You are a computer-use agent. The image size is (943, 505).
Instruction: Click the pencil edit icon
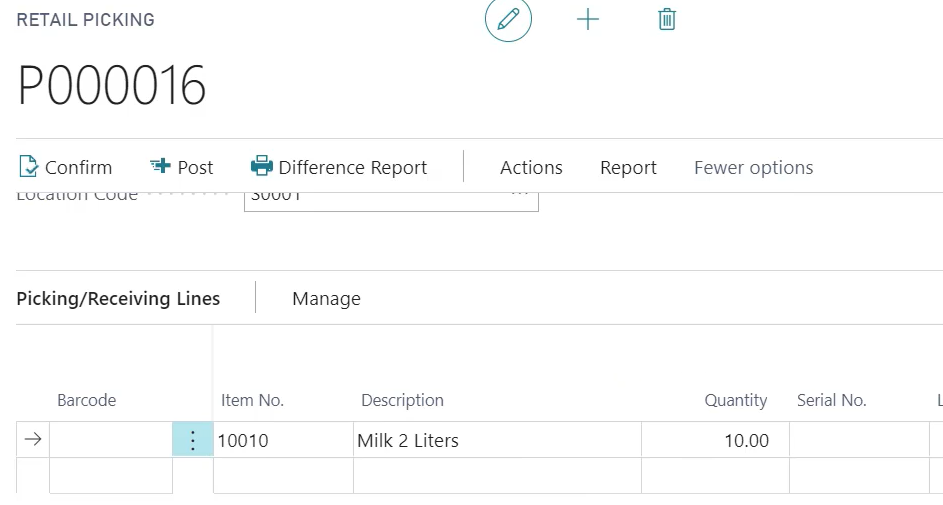(508, 20)
